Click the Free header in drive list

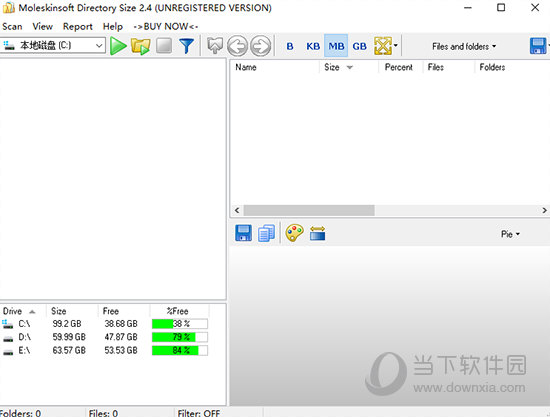[x=124, y=311]
